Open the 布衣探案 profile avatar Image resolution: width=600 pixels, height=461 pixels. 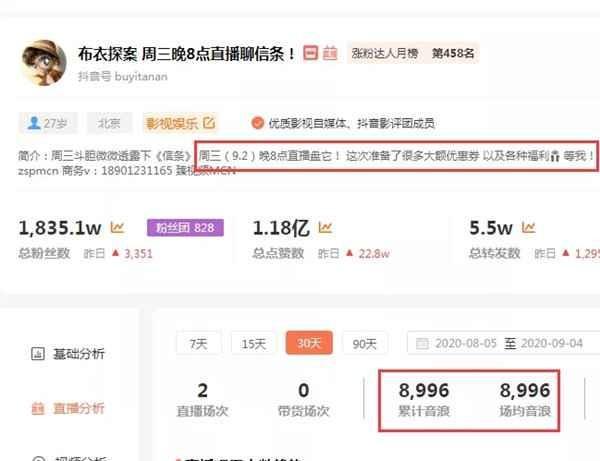coord(44,62)
